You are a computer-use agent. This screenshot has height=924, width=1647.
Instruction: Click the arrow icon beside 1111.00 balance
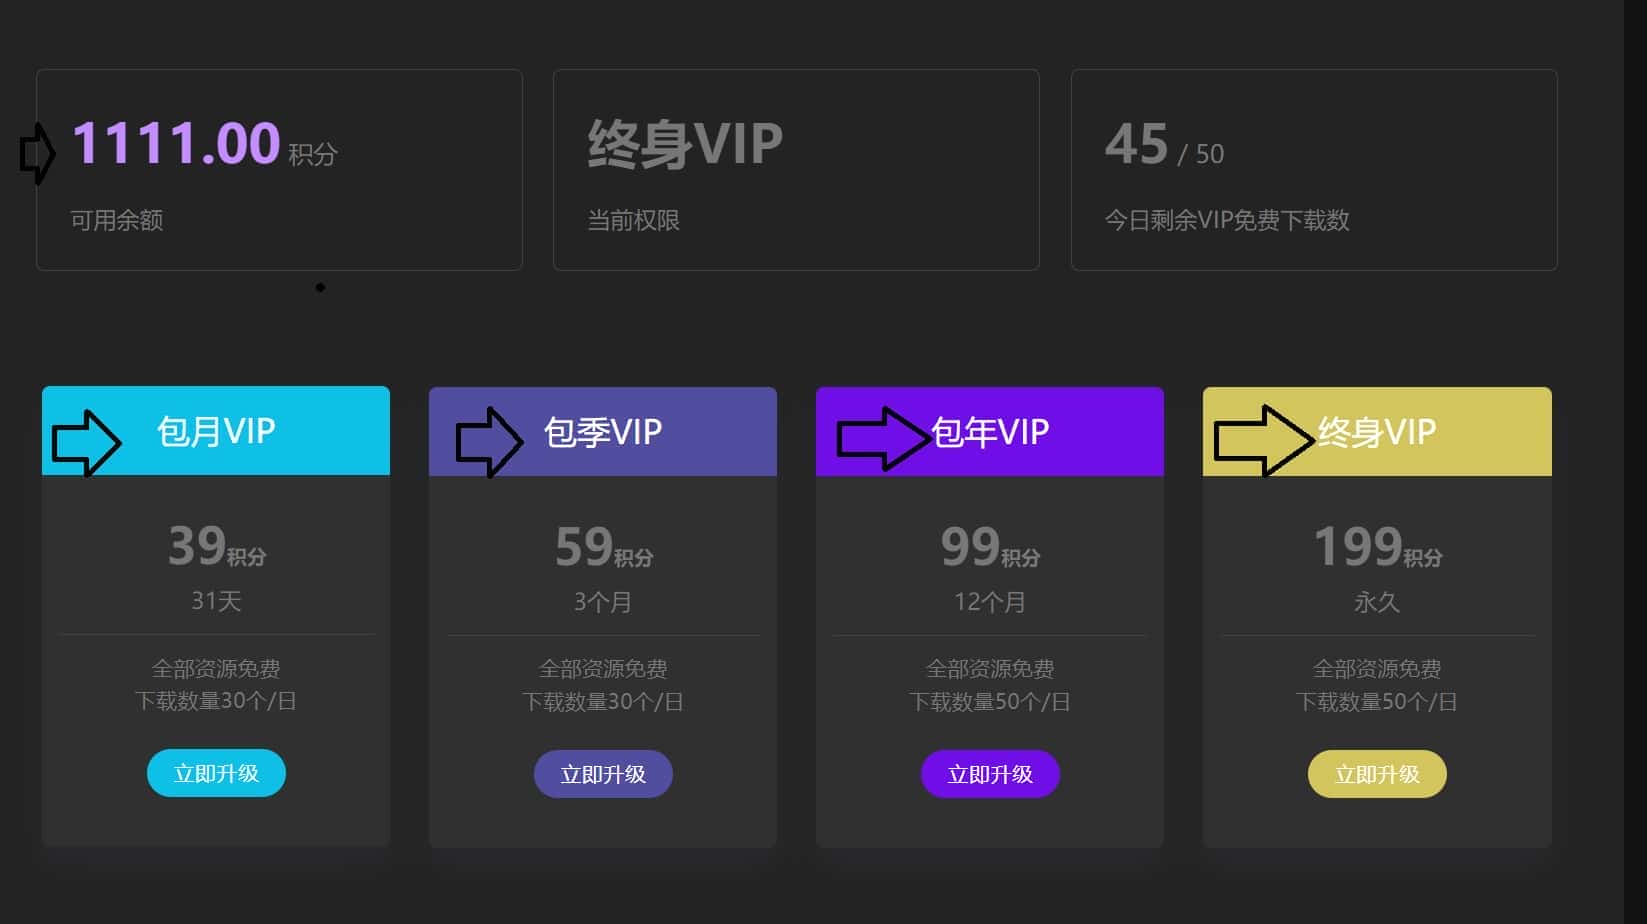pyautogui.click(x=38, y=154)
